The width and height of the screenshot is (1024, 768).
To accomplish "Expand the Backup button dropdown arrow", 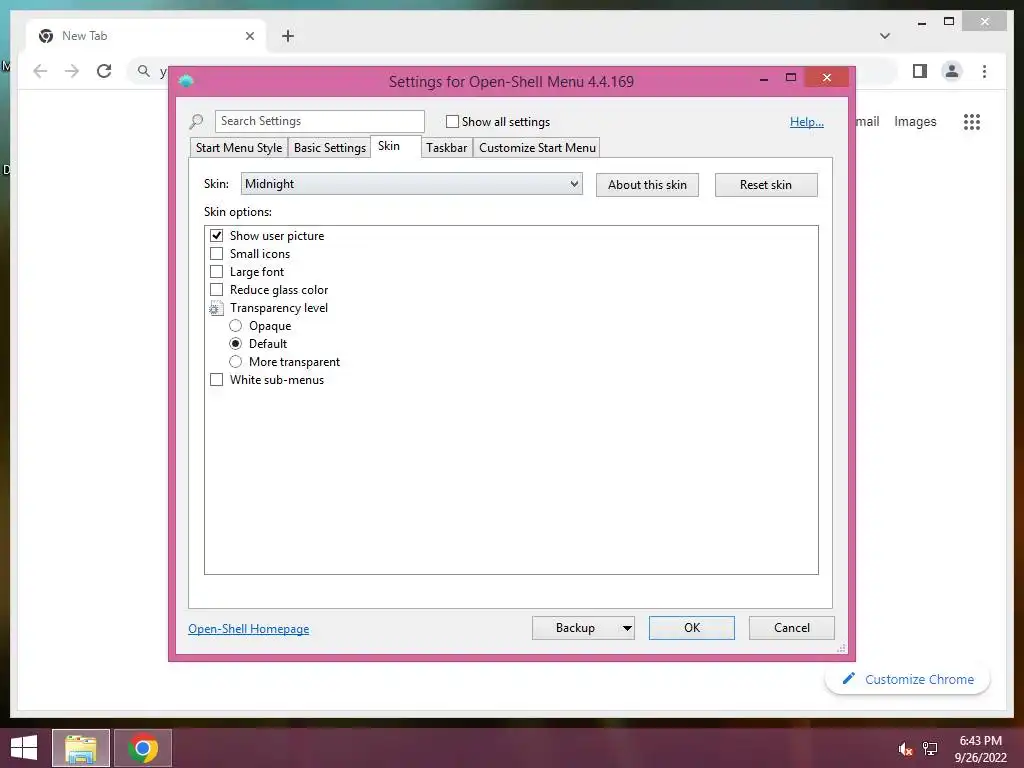I will pyautogui.click(x=627, y=628).
